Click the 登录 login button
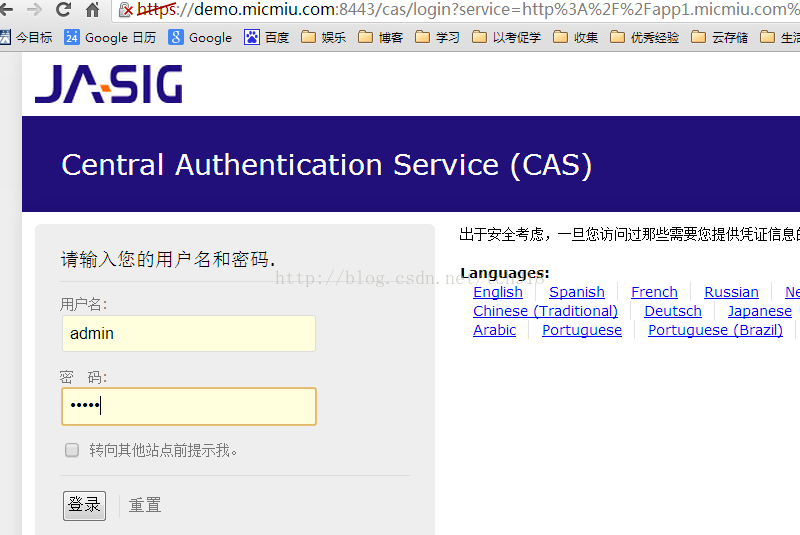The width and height of the screenshot is (800, 535). click(x=84, y=505)
